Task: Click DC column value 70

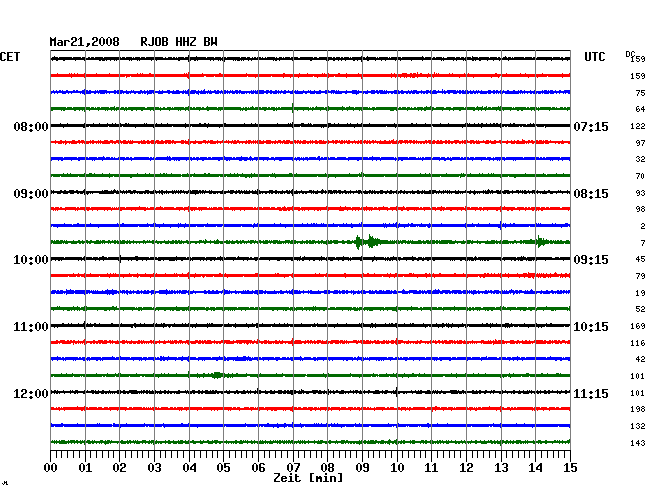Action: (640, 176)
